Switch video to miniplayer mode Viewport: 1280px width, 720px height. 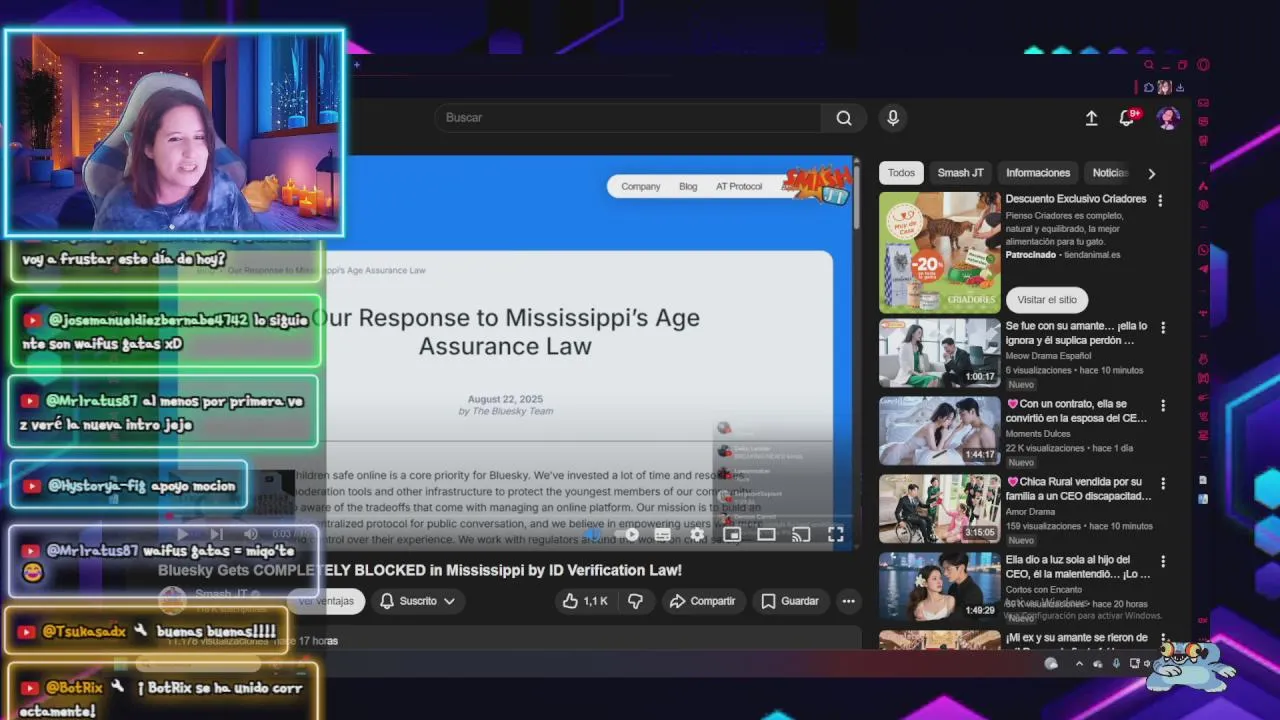coord(732,535)
